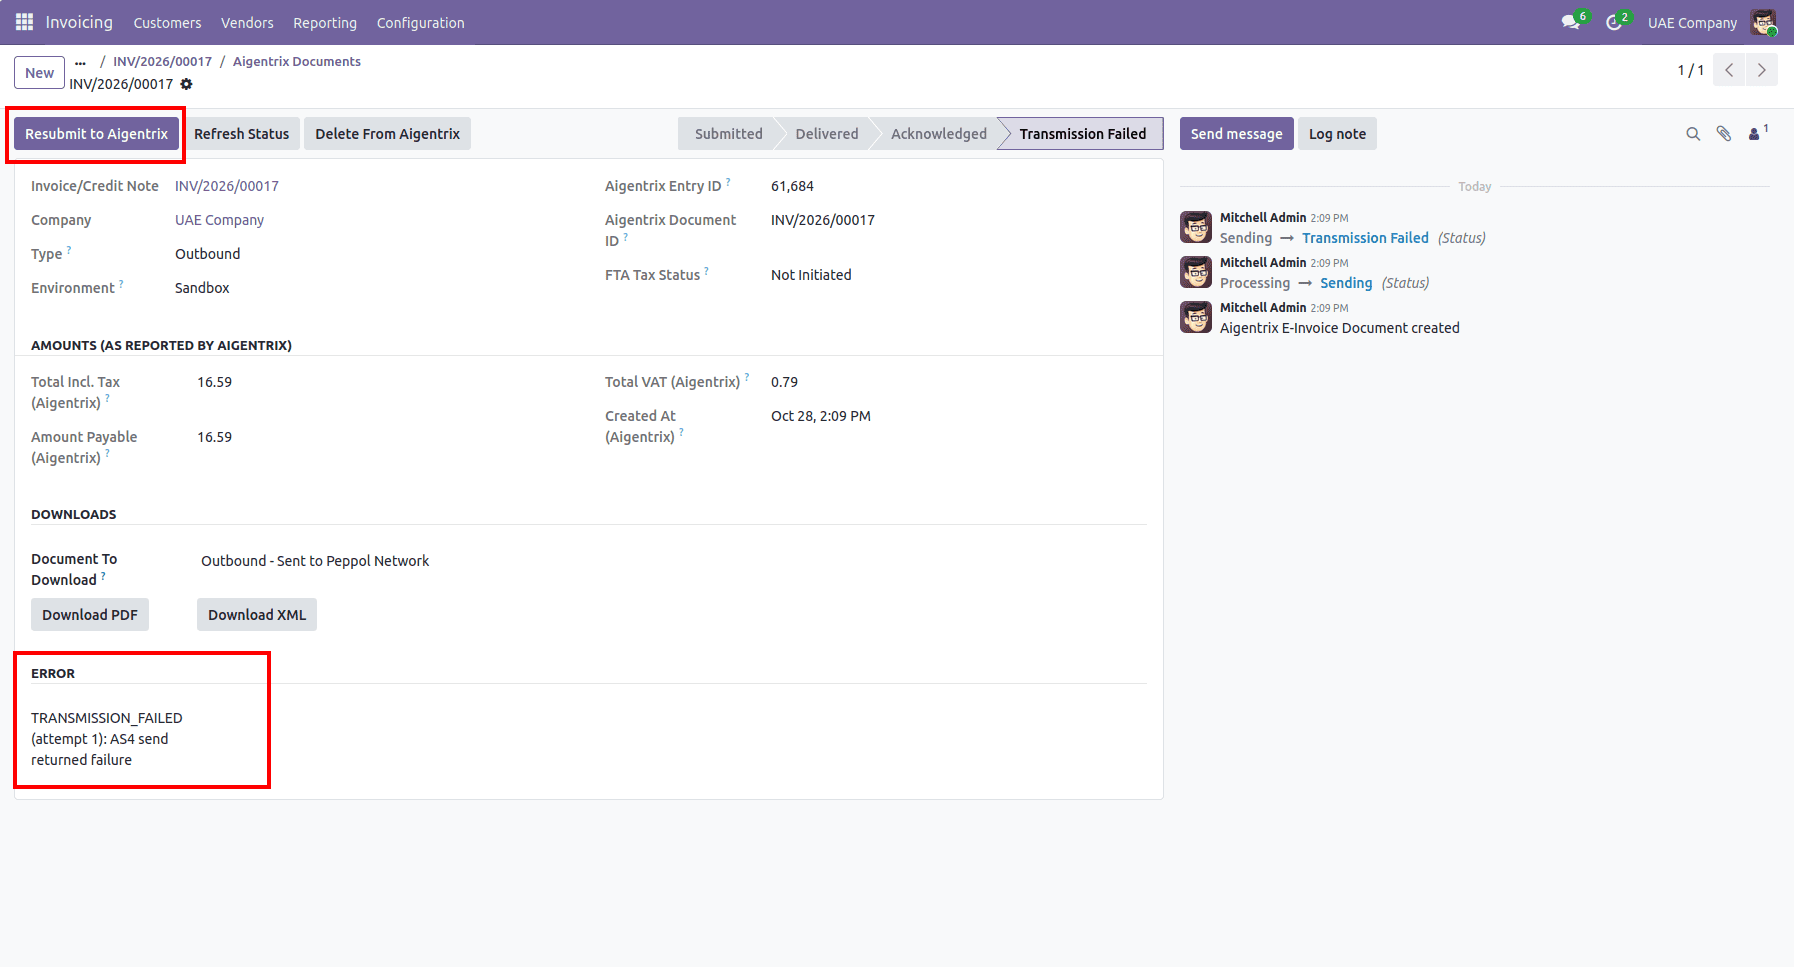Viewport: 1794px width, 967px height.
Task: Open the Reporting menu
Action: click(x=325, y=23)
